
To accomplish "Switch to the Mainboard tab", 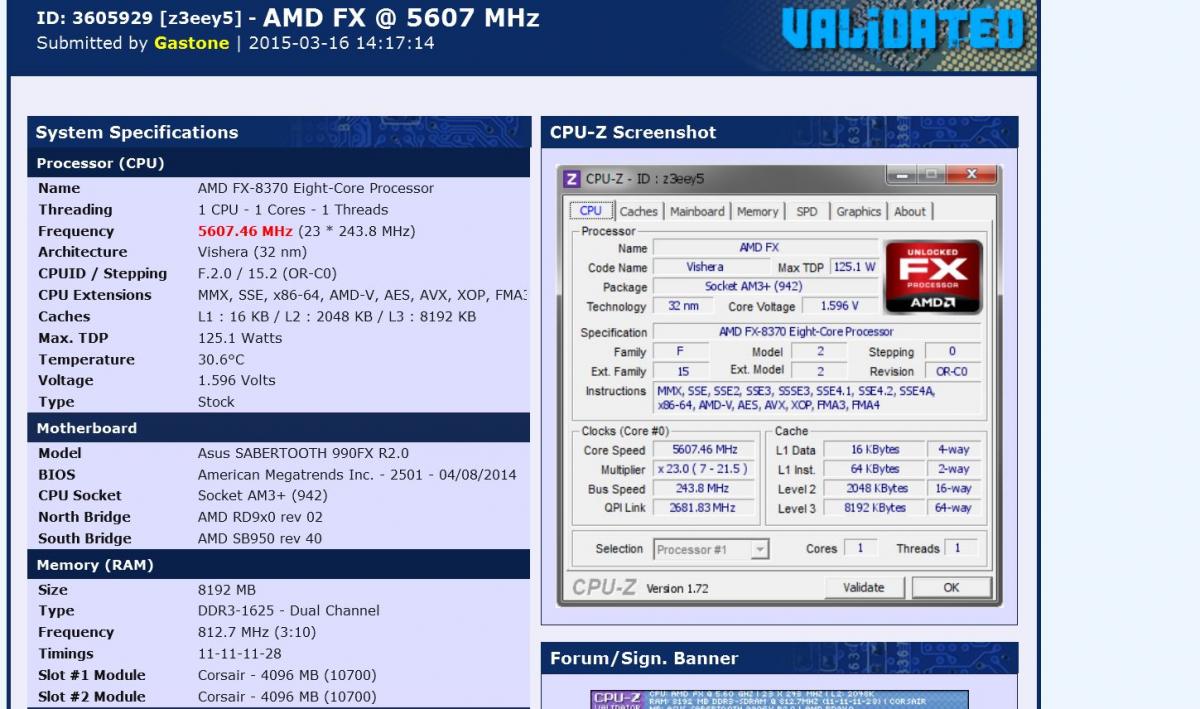I will (x=697, y=211).
